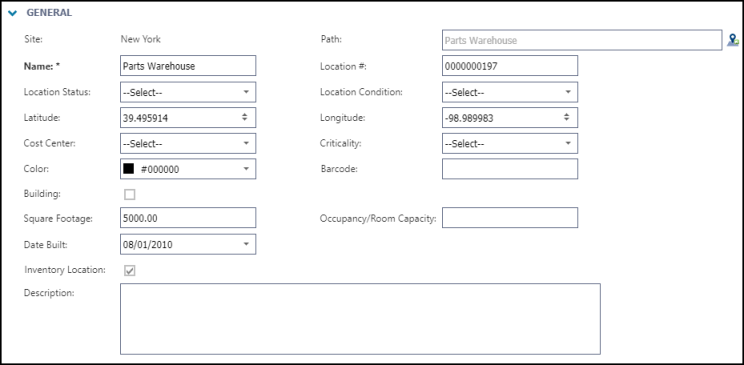Screen dimensions: 744x365
Task: Click the Barcode input field
Action: tap(510, 168)
